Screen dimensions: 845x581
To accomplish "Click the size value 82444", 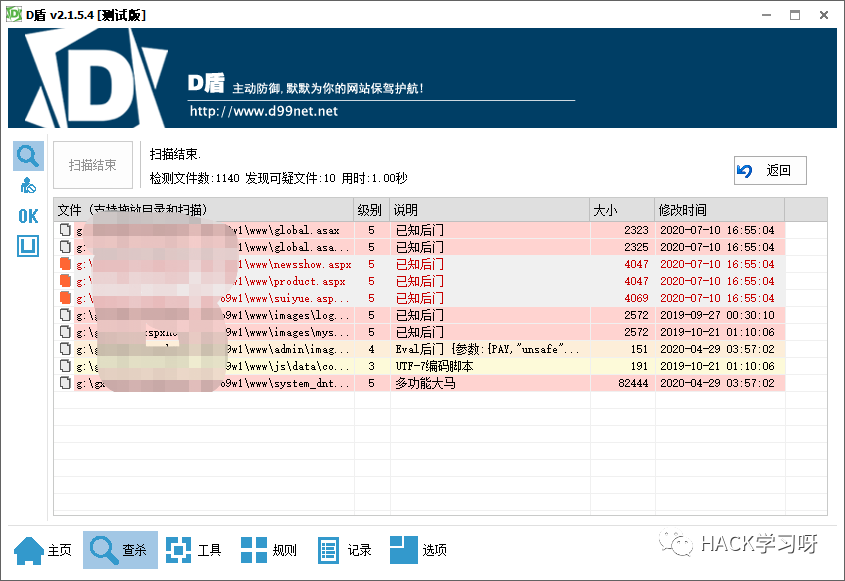I will tap(633, 383).
